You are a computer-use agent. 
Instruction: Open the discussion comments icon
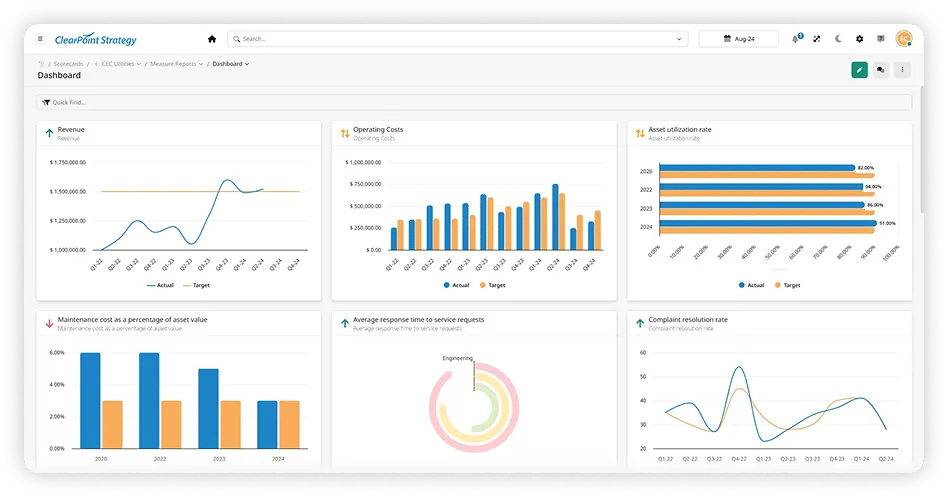click(881, 70)
